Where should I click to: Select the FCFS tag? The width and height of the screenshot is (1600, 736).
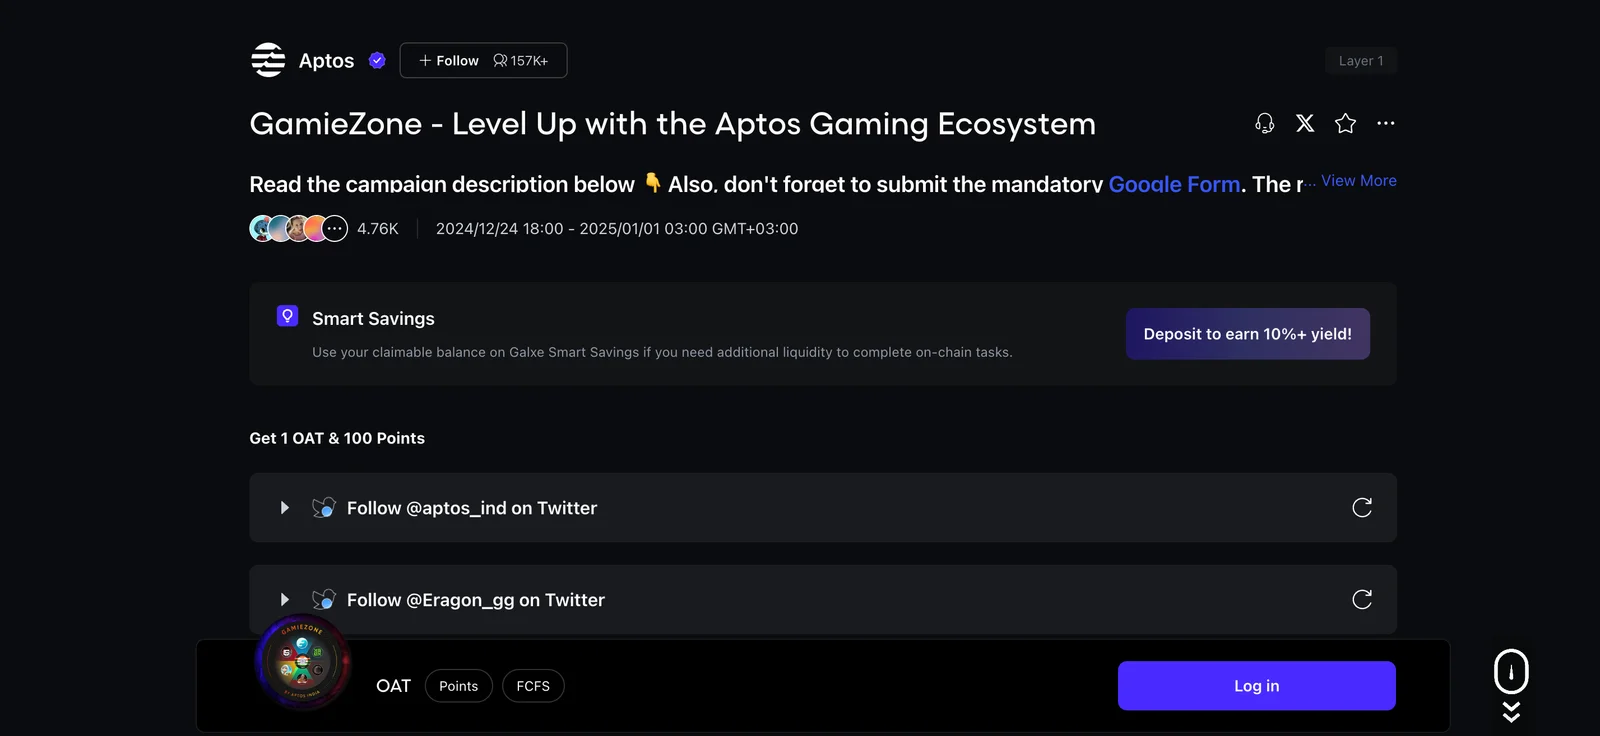tap(533, 686)
